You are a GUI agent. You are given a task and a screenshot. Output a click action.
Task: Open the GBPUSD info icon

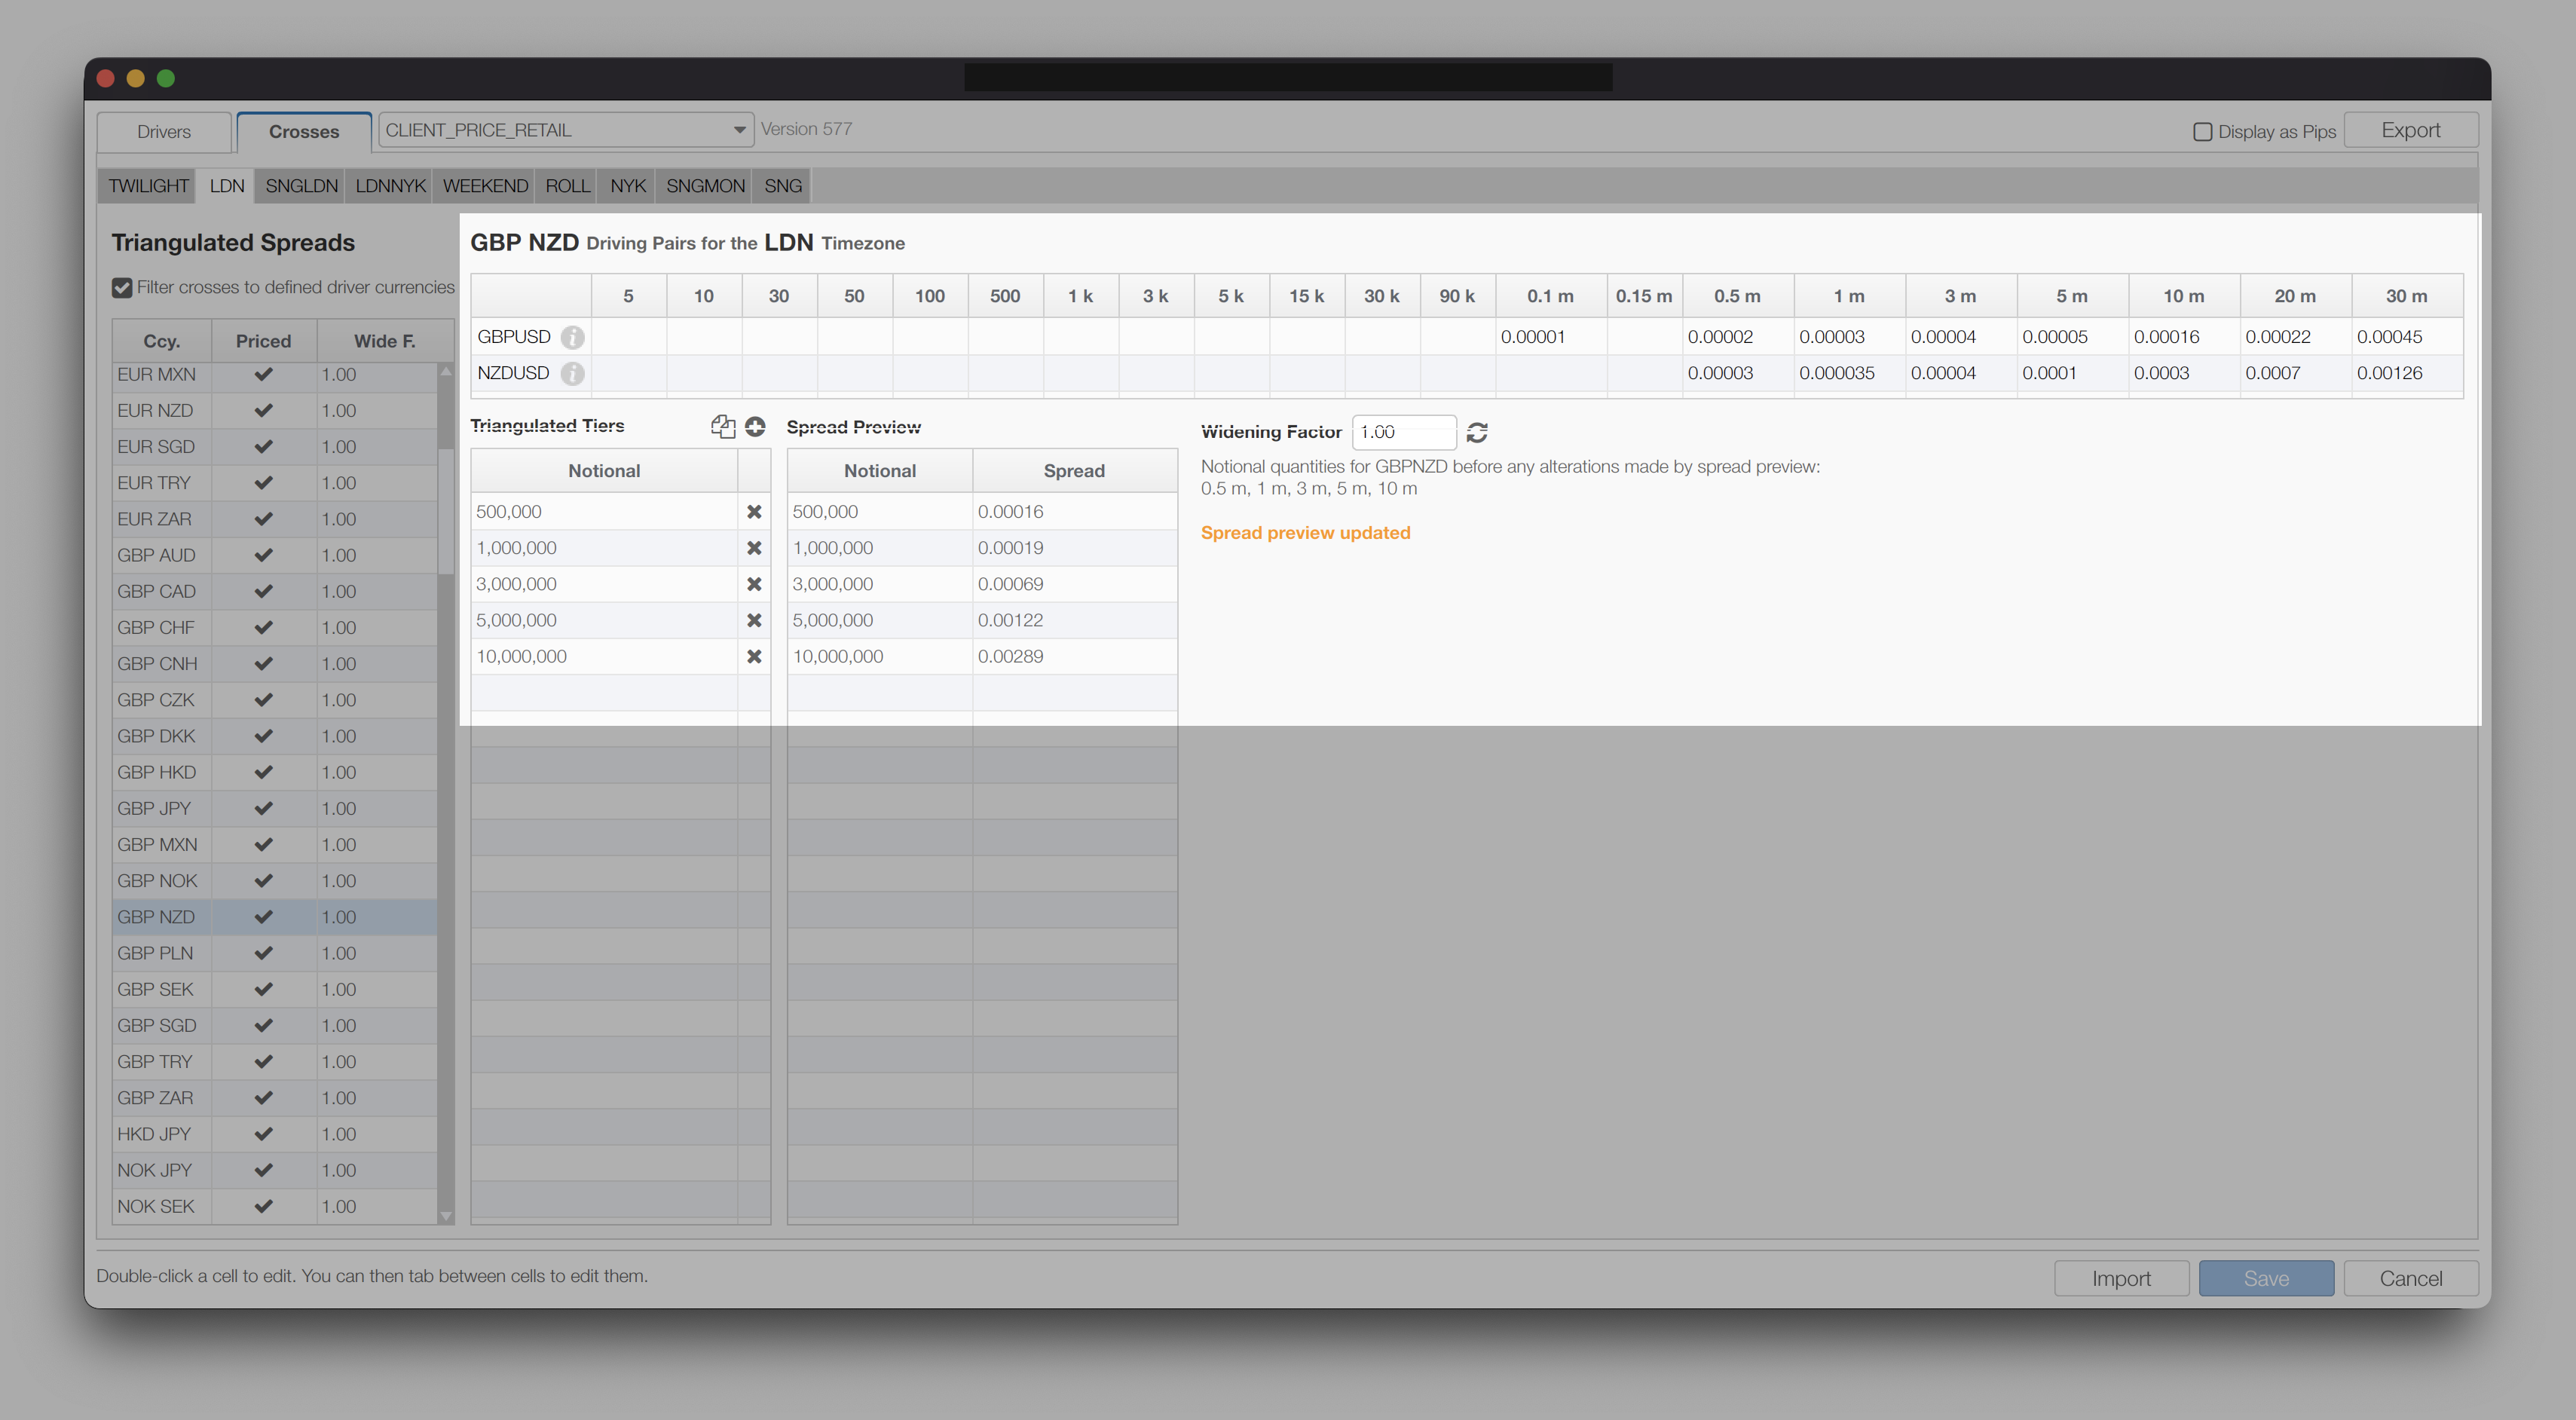pos(572,337)
